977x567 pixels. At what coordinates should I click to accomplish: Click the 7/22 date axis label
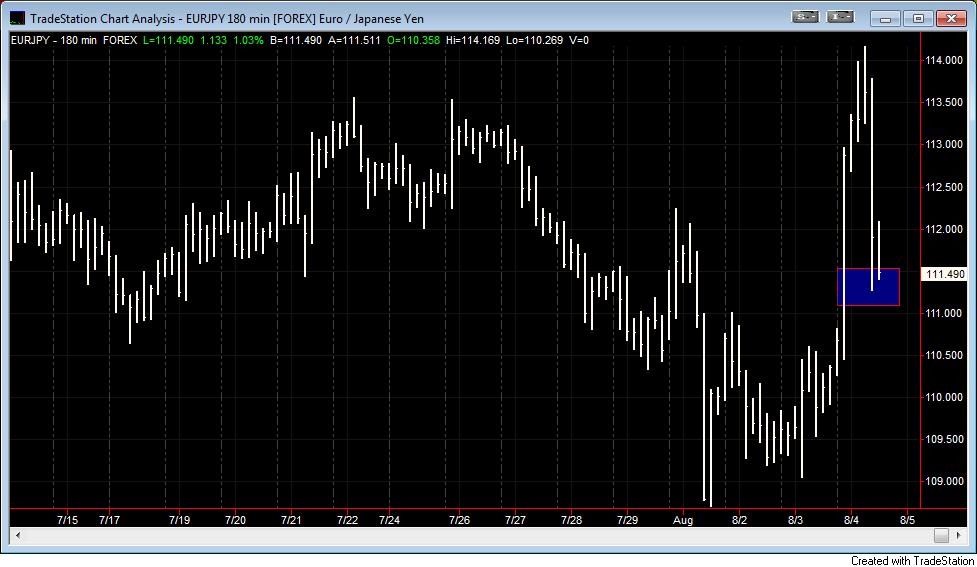coord(348,520)
